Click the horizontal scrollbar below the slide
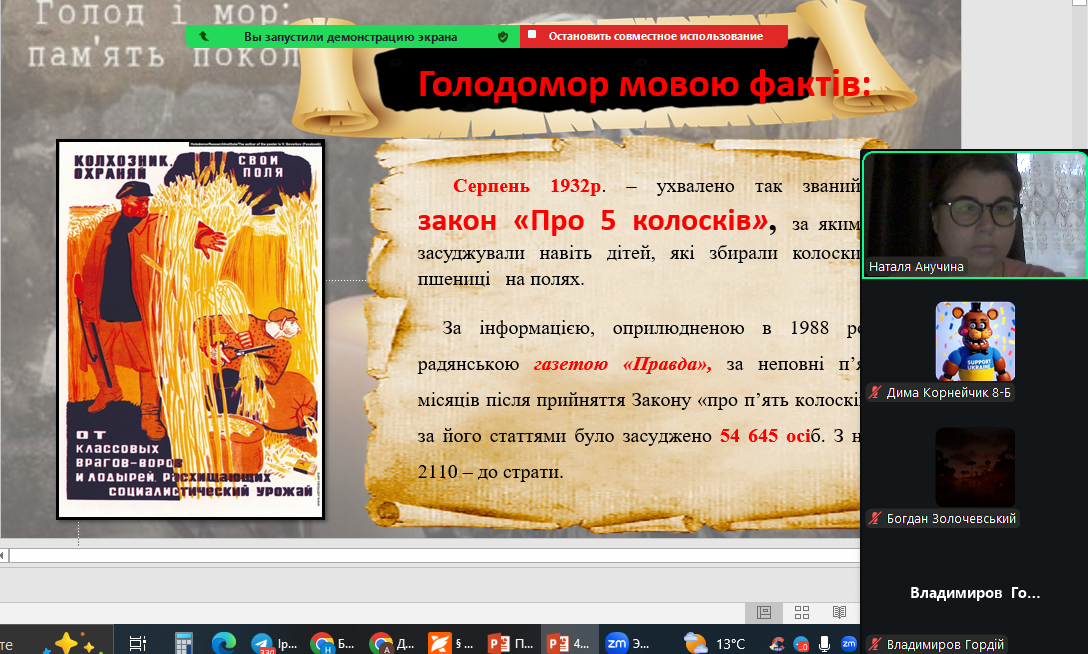The image size is (1088, 654). click(430, 554)
